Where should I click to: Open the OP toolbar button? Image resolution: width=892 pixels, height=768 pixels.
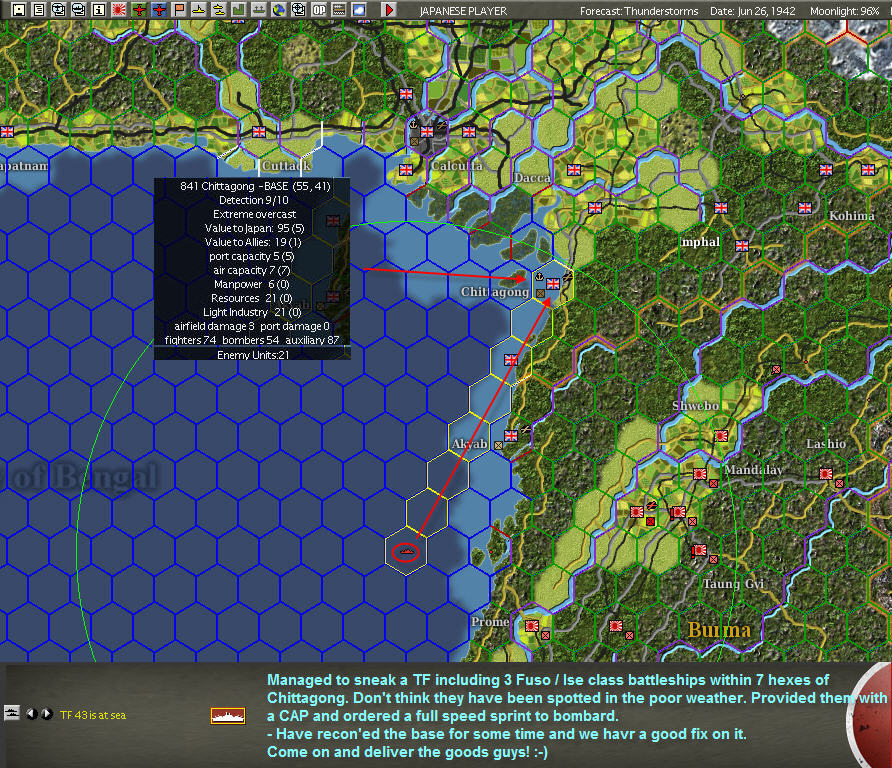[x=319, y=9]
